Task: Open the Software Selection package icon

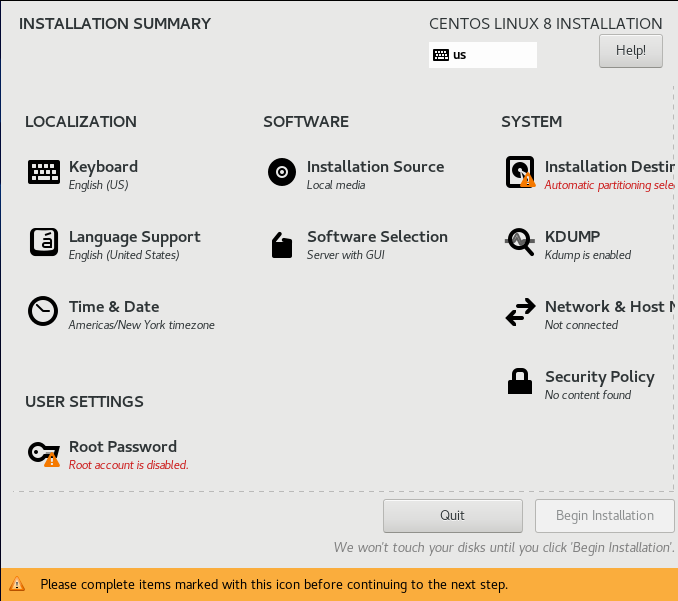Action: tap(282, 245)
